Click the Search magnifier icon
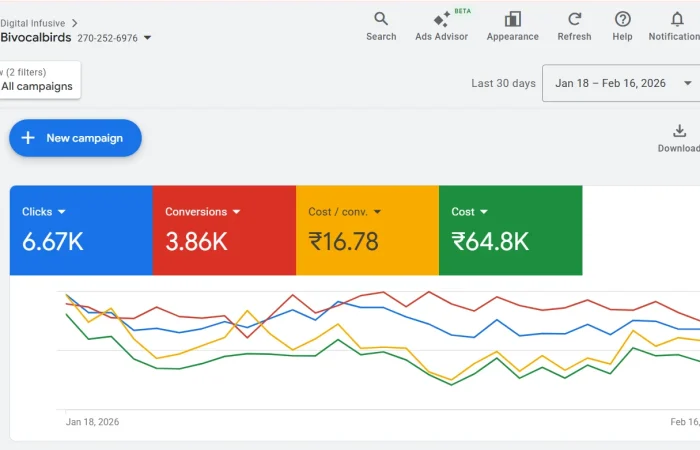This screenshot has height=450, width=700. [381, 19]
